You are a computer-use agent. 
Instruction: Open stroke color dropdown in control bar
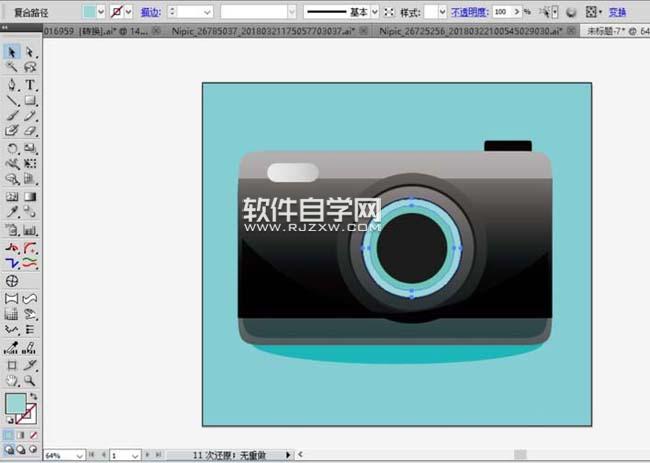click(x=129, y=12)
